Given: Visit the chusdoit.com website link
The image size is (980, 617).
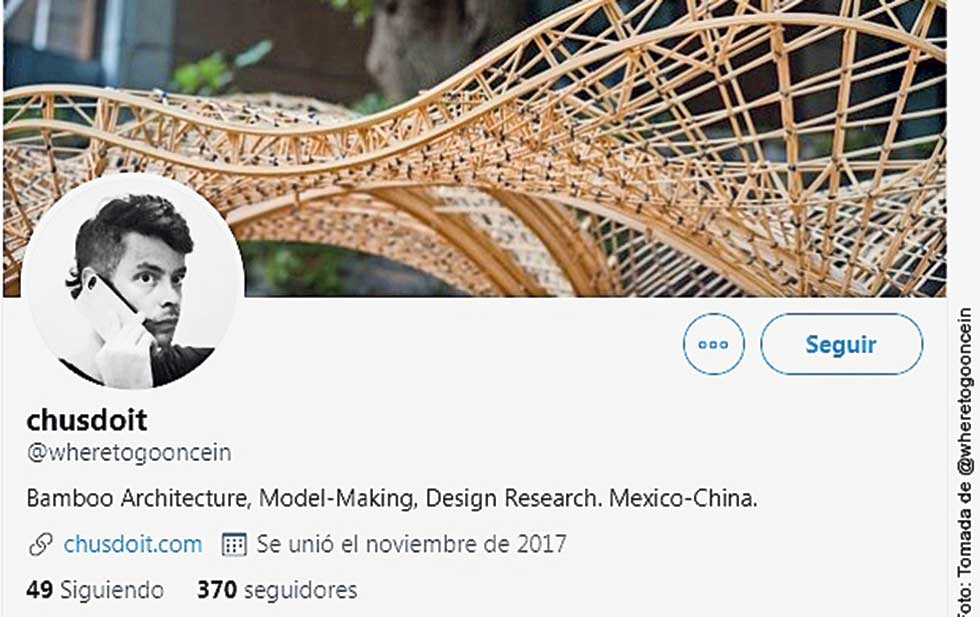Looking at the screenshot, I should click(x=132, y=544).
